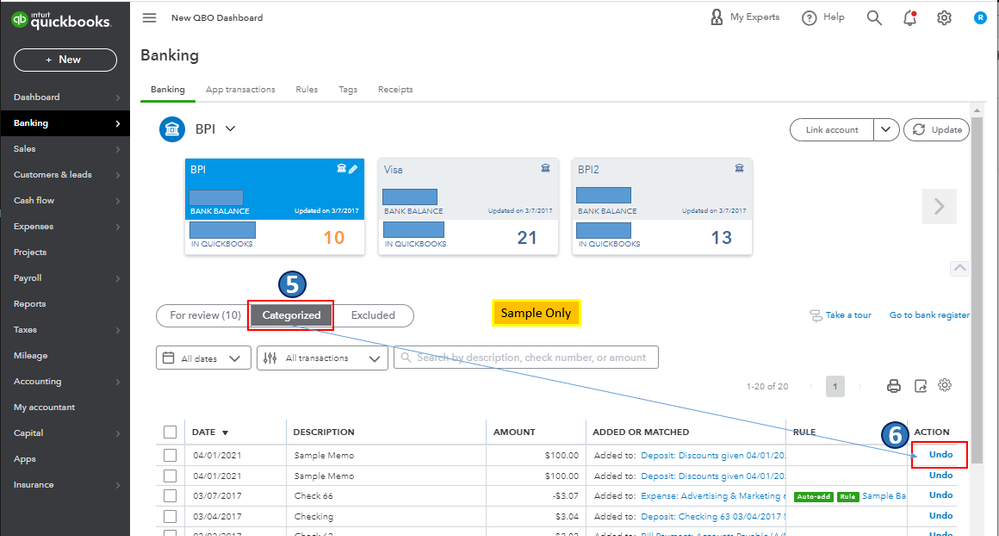Undo the 03/04/2017 Checking transaction

(x=940, y=516)
